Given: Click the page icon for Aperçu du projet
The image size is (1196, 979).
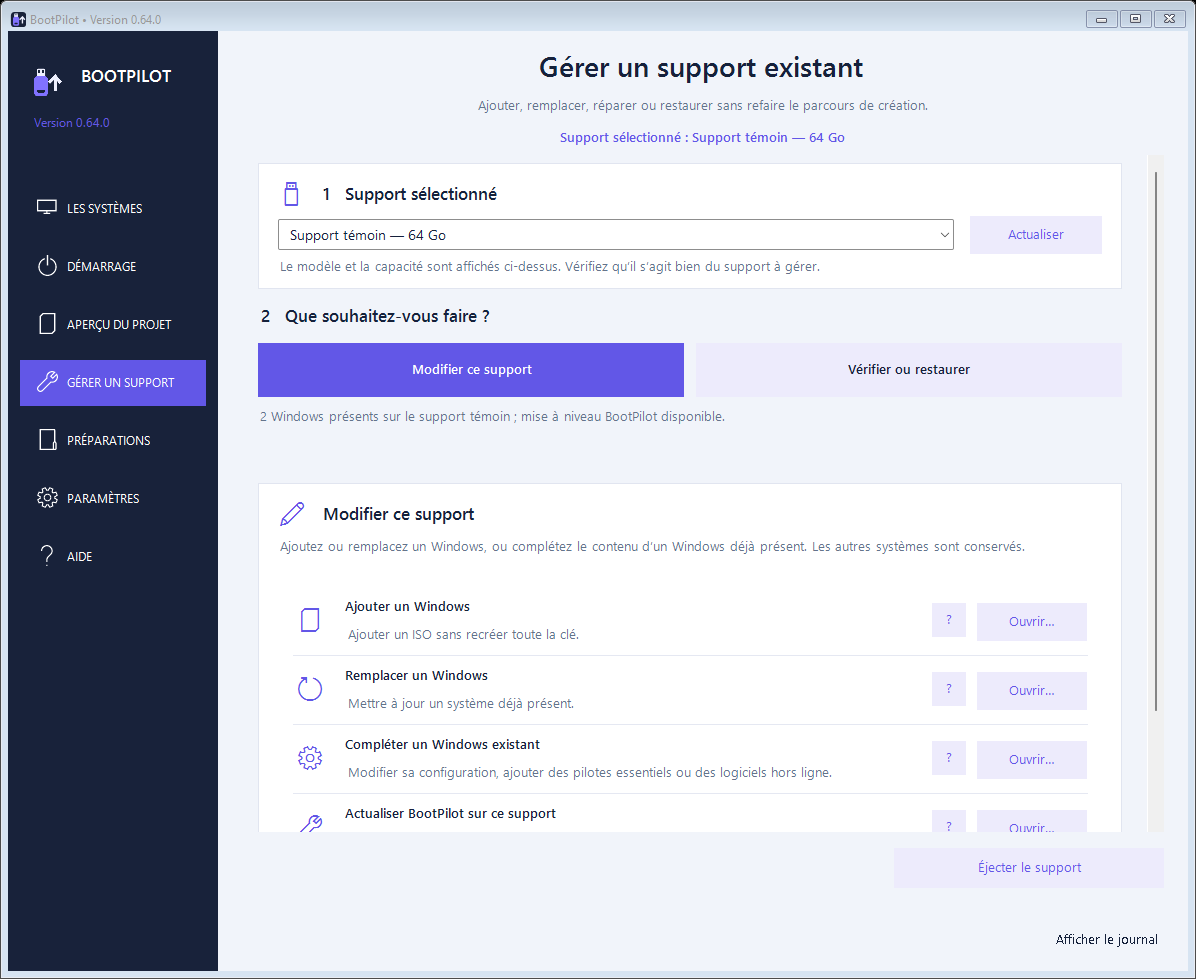Looking at the screenshot, I should pos(47,323).
